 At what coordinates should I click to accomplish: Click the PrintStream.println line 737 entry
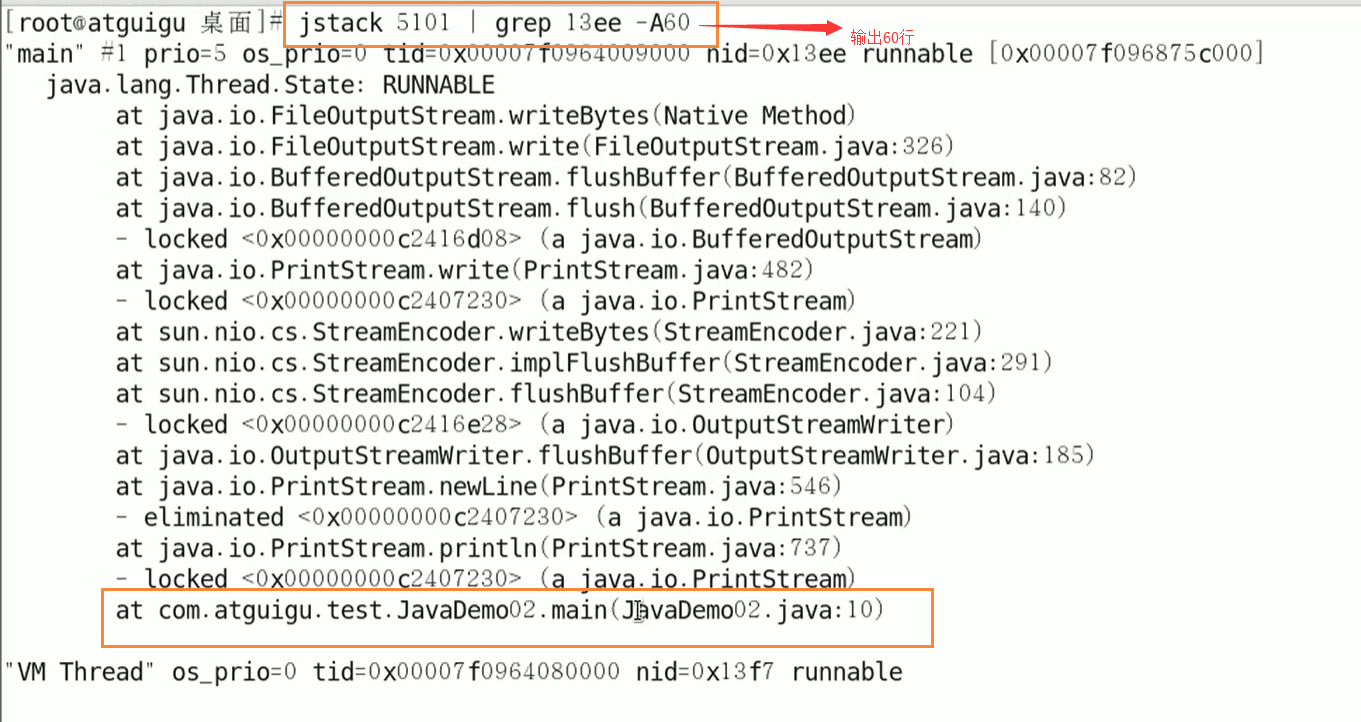(x=479, y=549)
